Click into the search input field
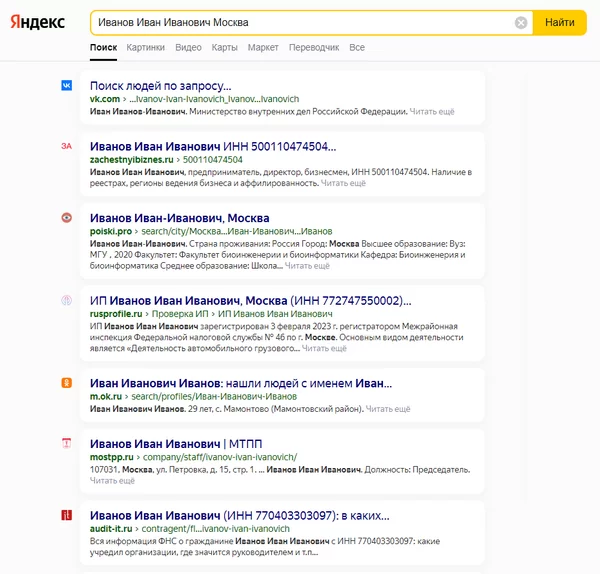 click(x=300, y=23)
